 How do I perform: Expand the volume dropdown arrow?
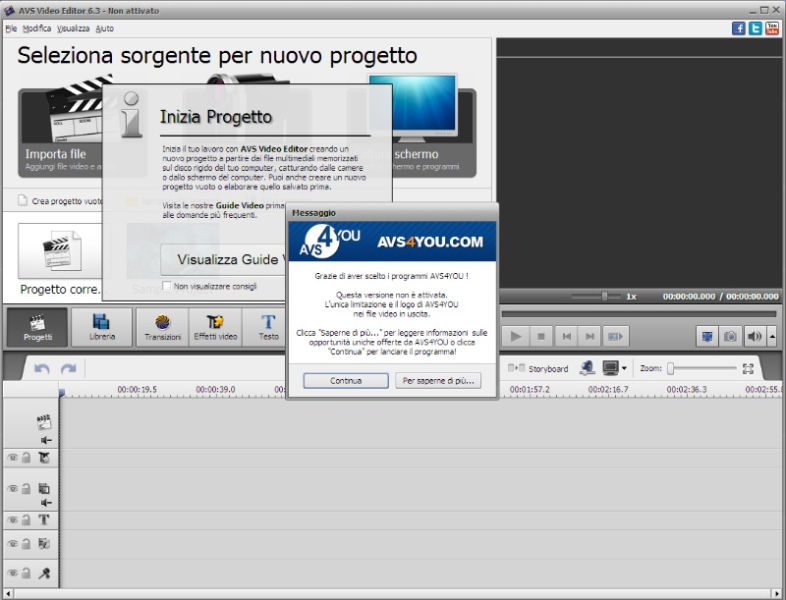click(772, 337)
